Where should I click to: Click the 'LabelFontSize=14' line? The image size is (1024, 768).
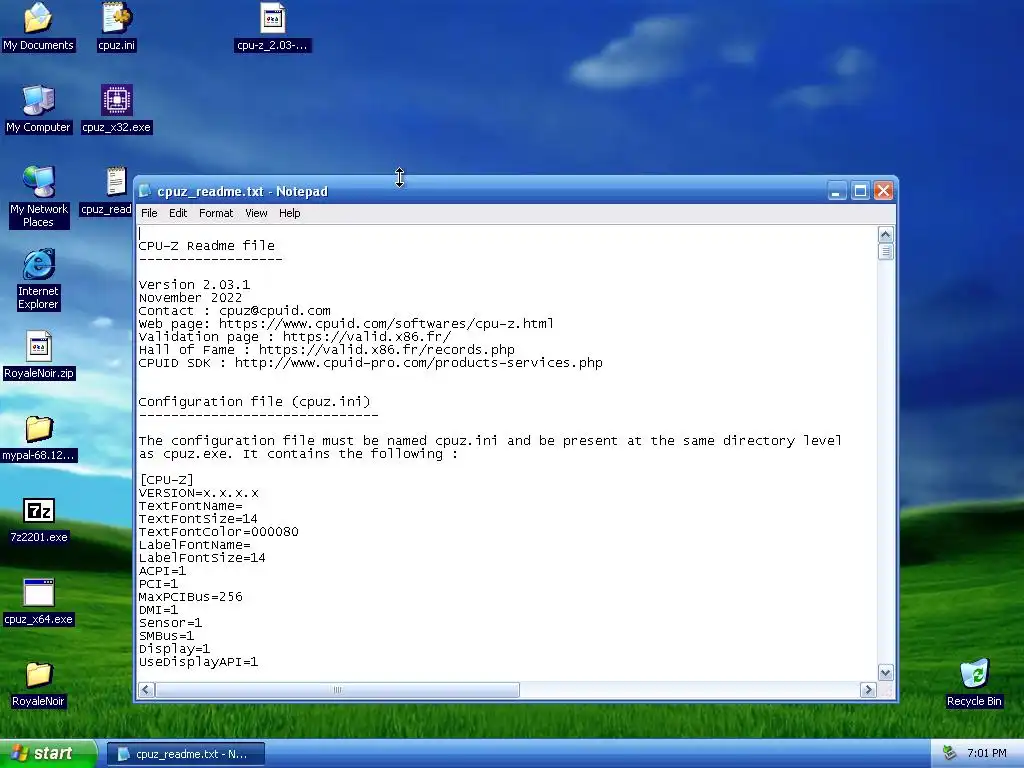[x=202, y=558]
